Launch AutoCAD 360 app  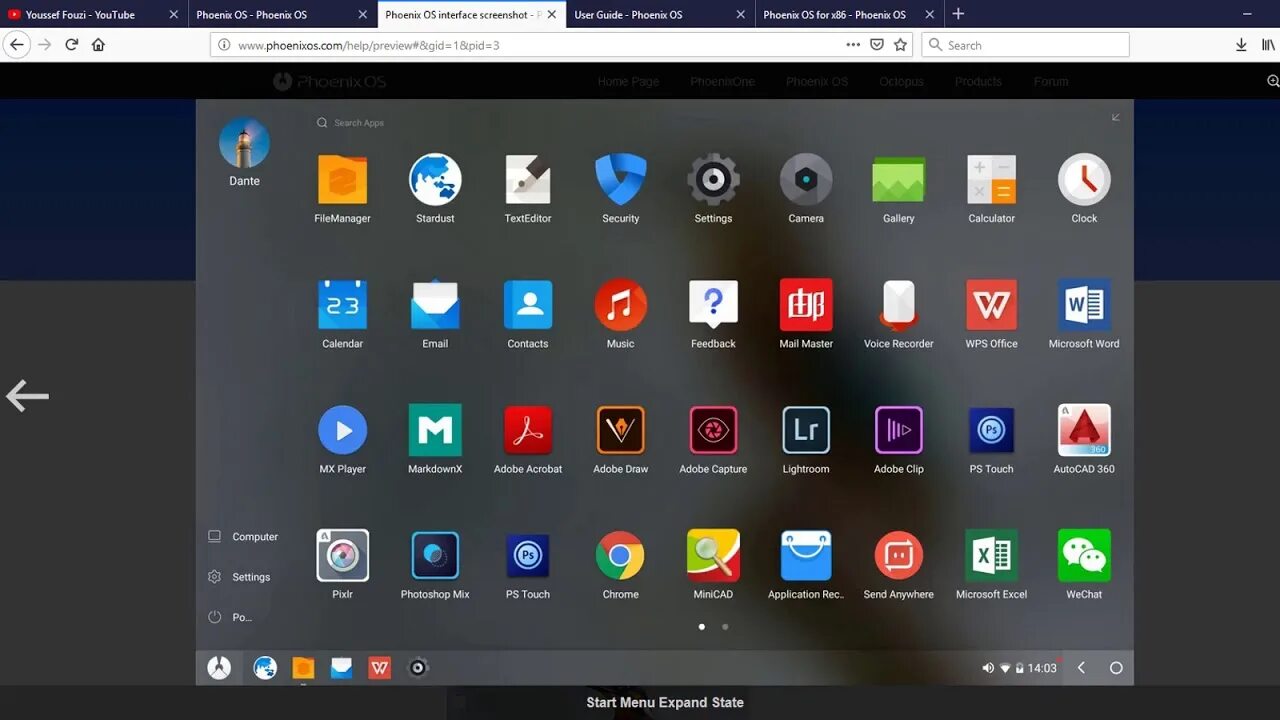(x=1084, y=430)
